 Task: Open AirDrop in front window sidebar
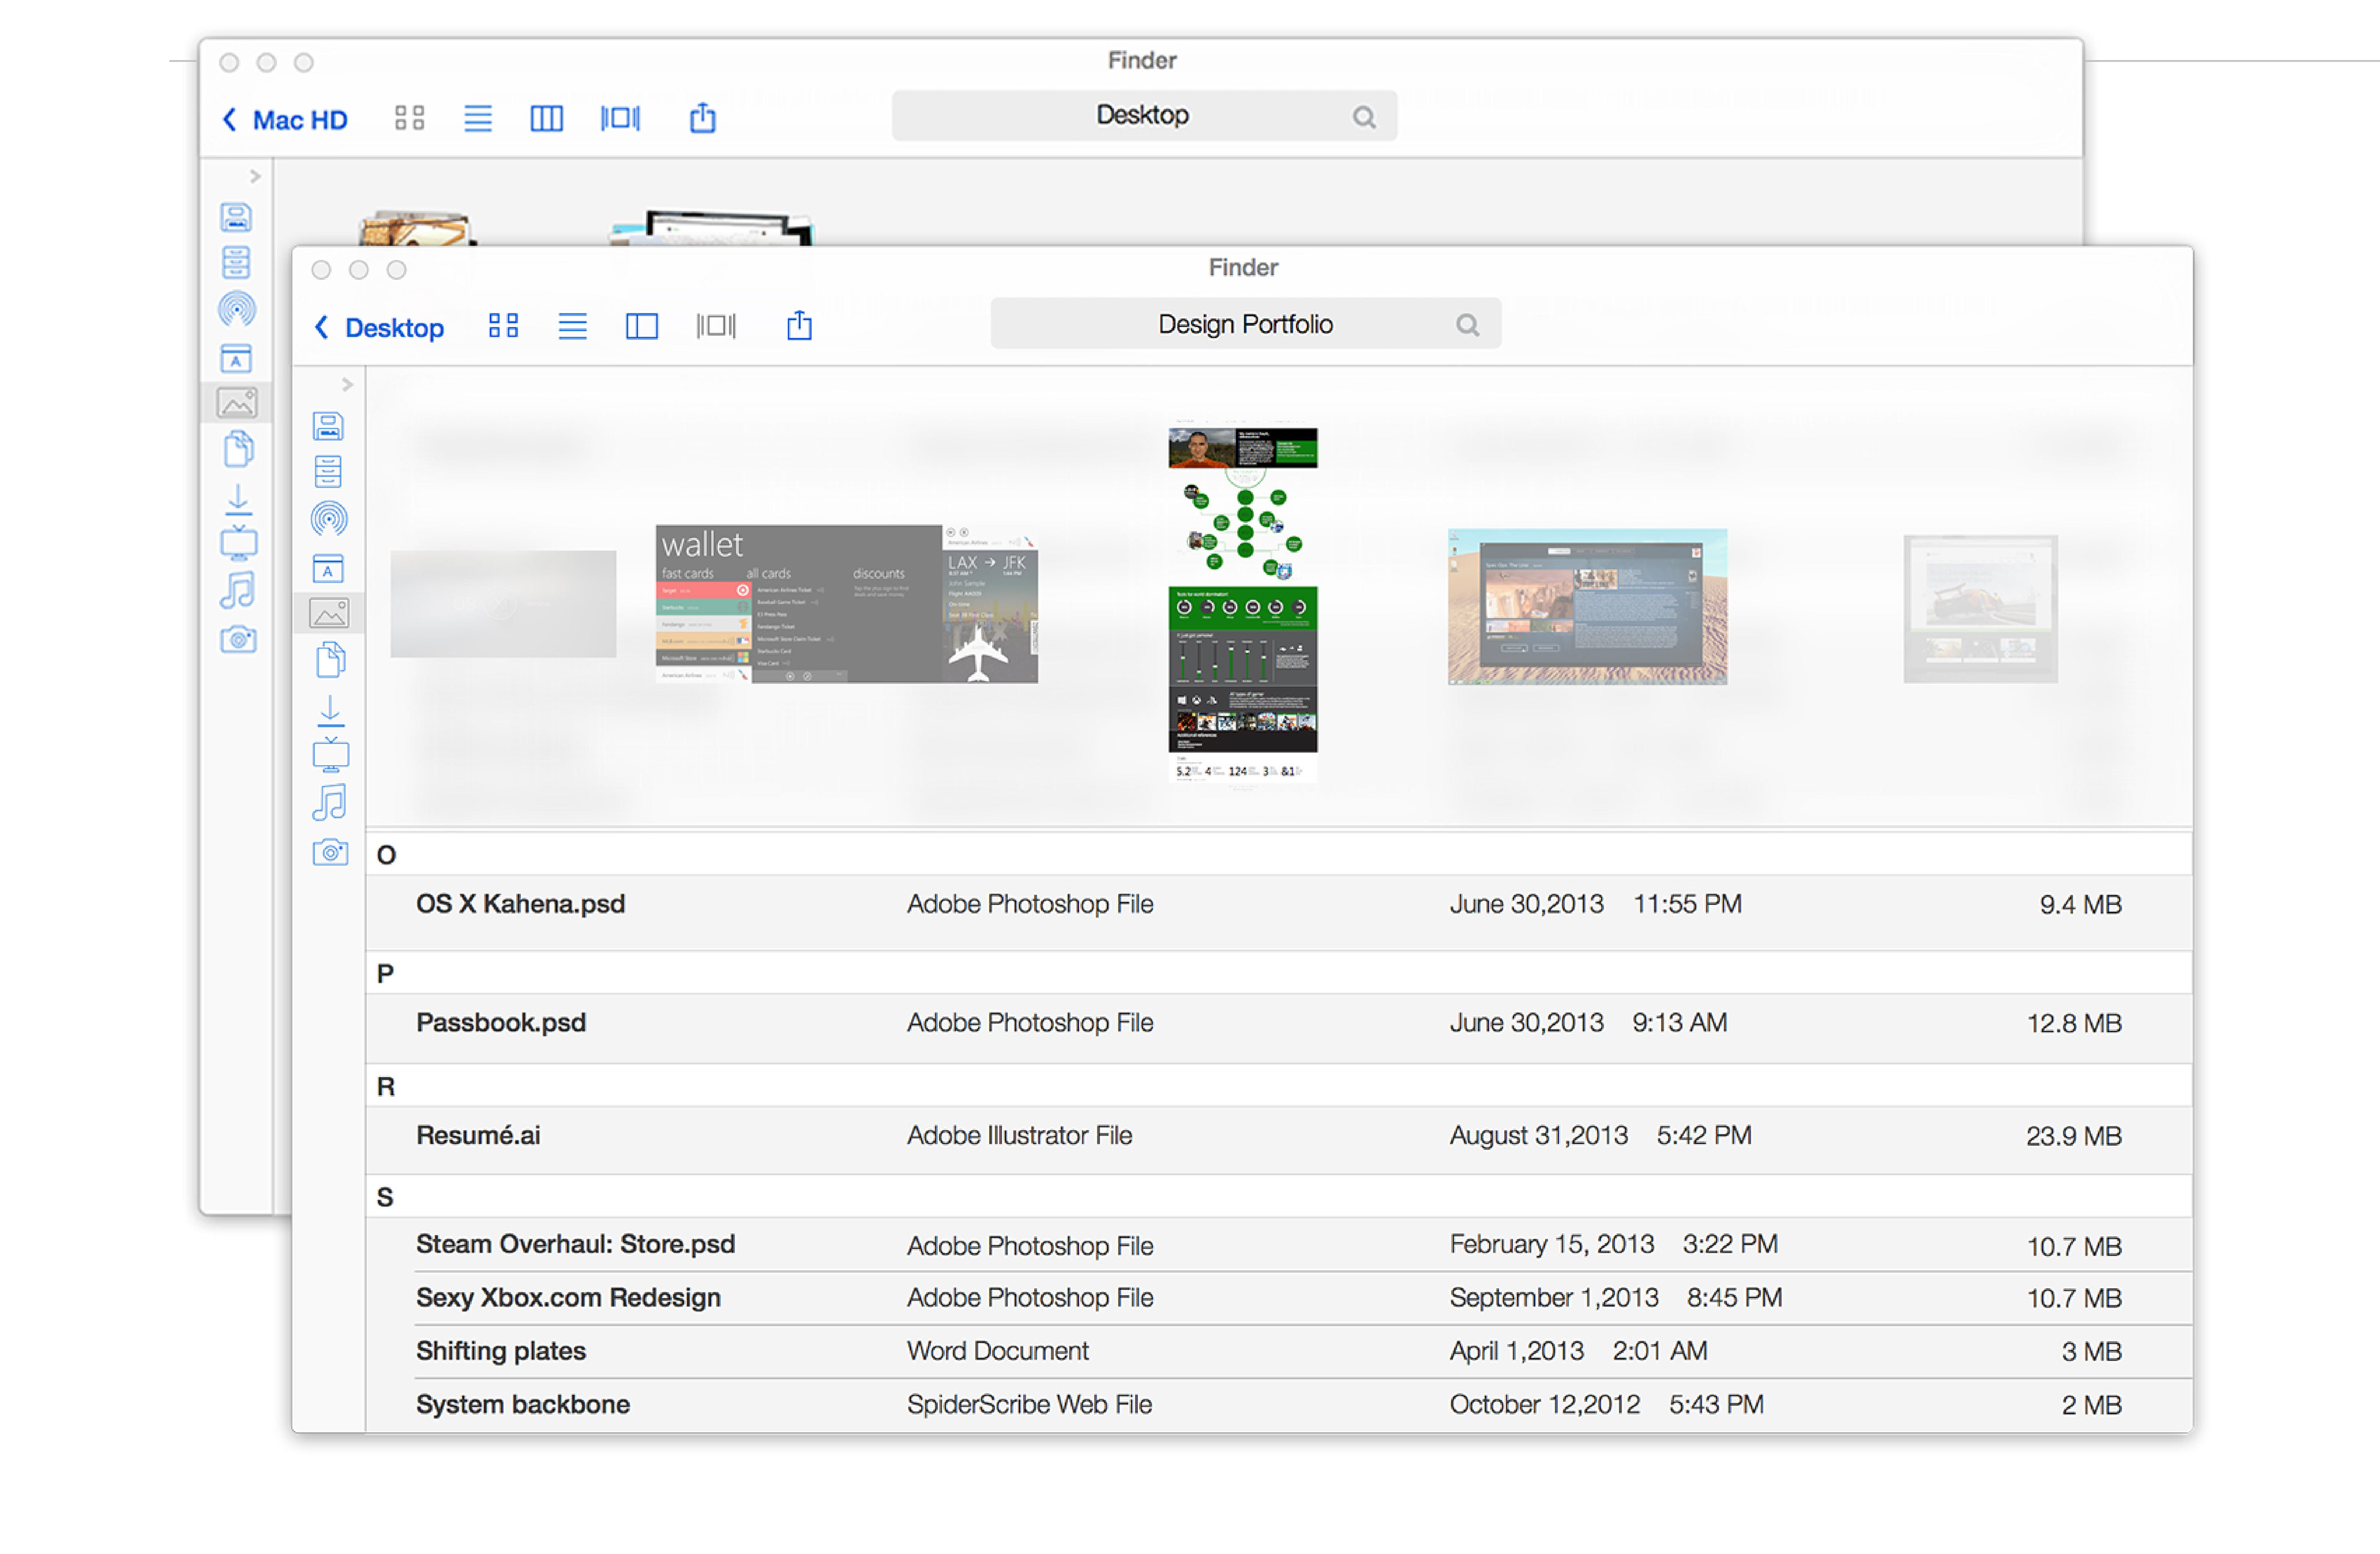(329, 518)
